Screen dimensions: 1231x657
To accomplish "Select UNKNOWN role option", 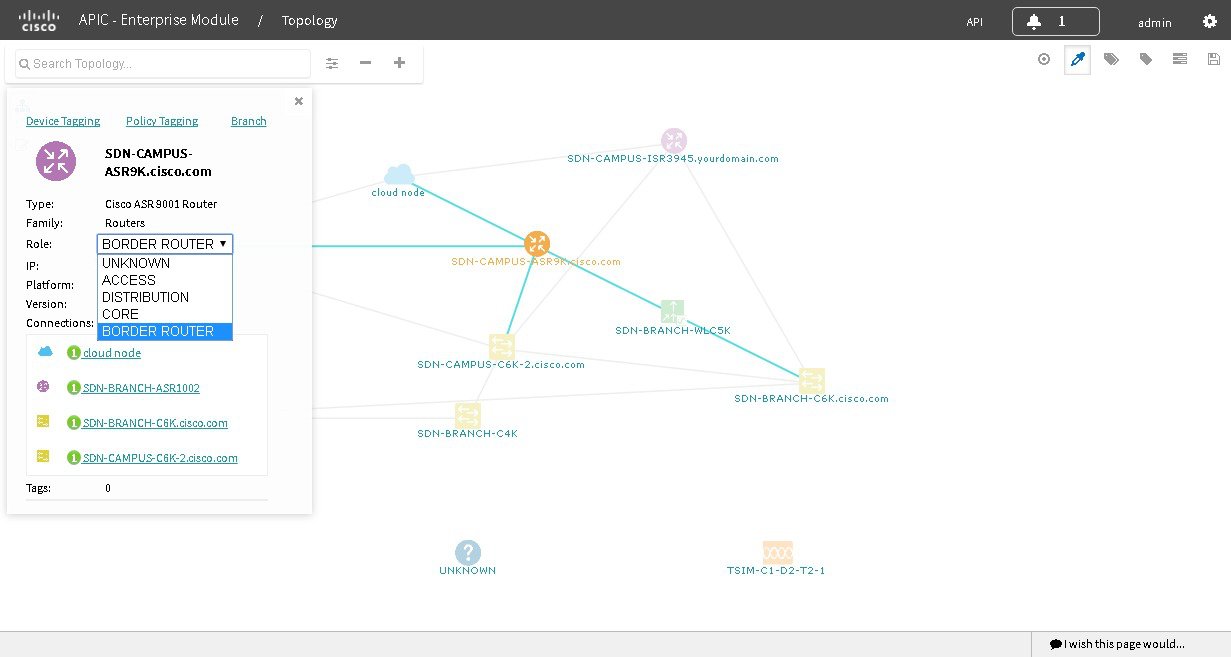I will click(165, 263).
